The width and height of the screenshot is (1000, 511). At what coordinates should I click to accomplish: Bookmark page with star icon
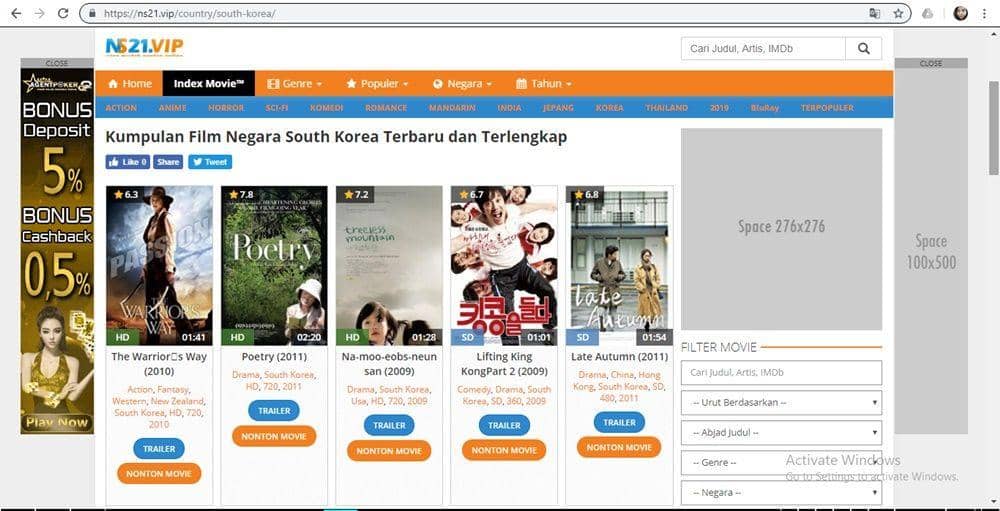point(898,14)
